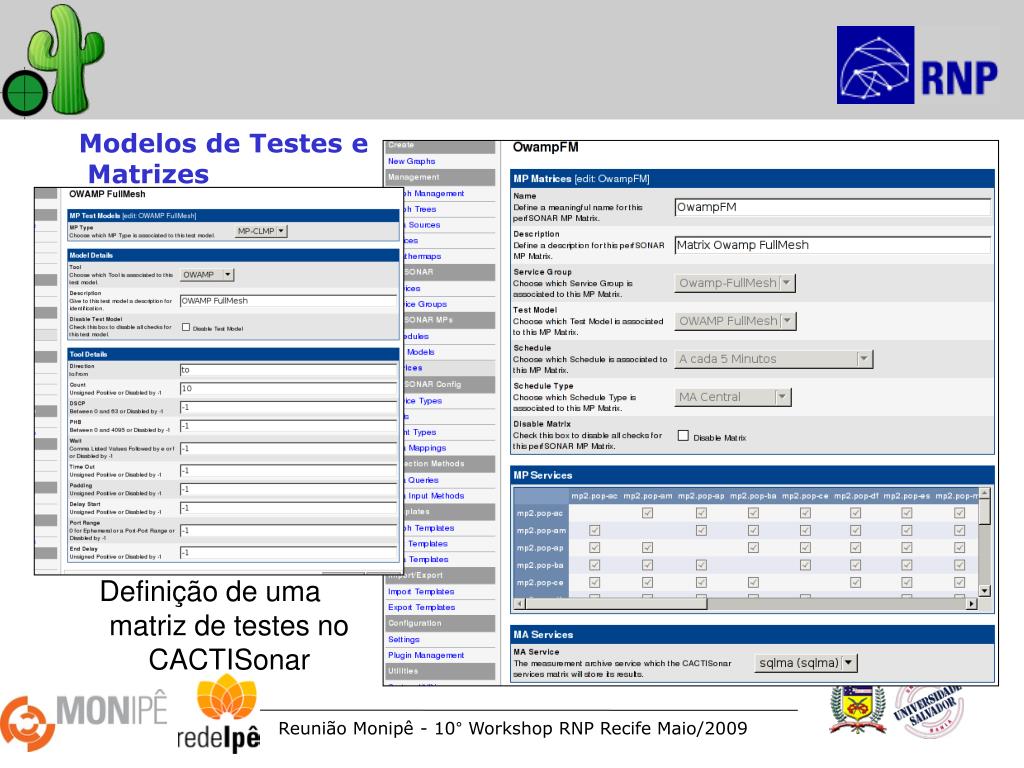The width and height of the screenshot is (1024, 768).
Task: Click the MP Services horizontal scrollbar right arrow
Action: [x=972, y=604]
